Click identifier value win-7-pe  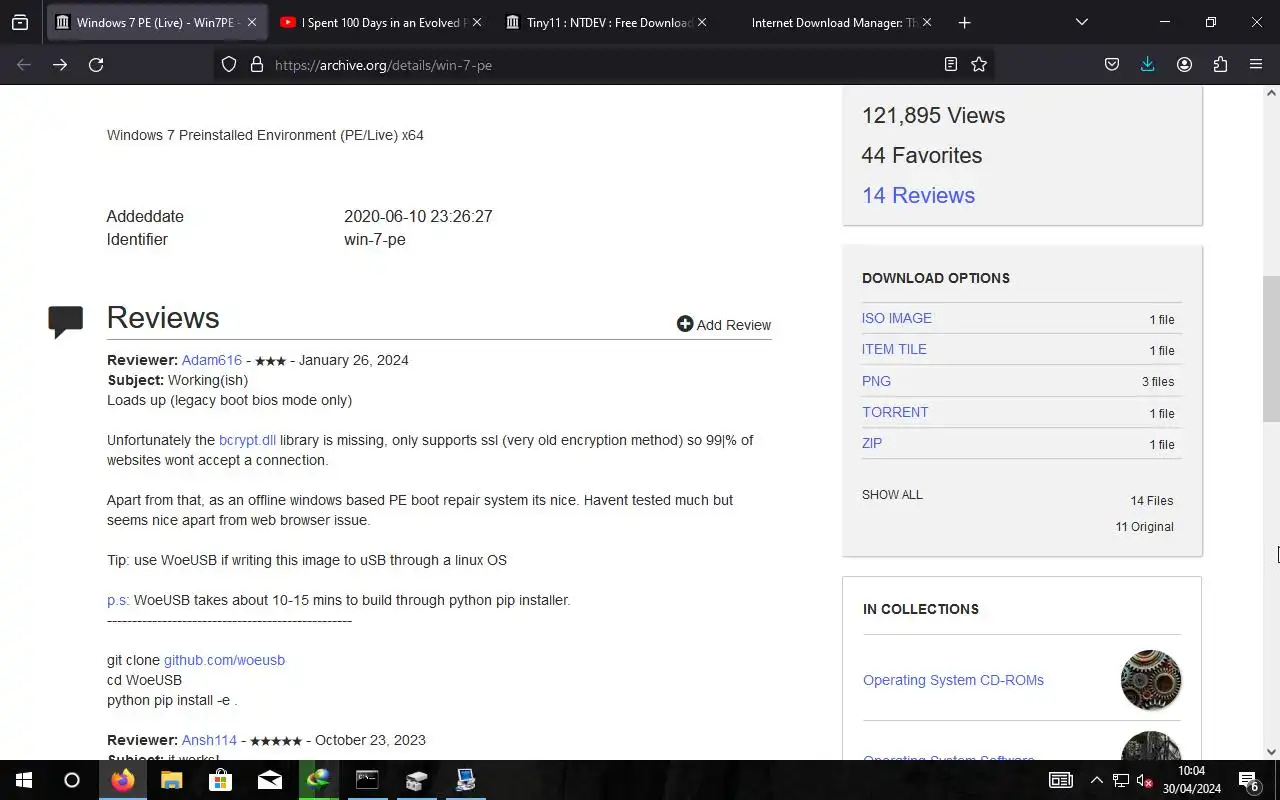coord(375,239)
